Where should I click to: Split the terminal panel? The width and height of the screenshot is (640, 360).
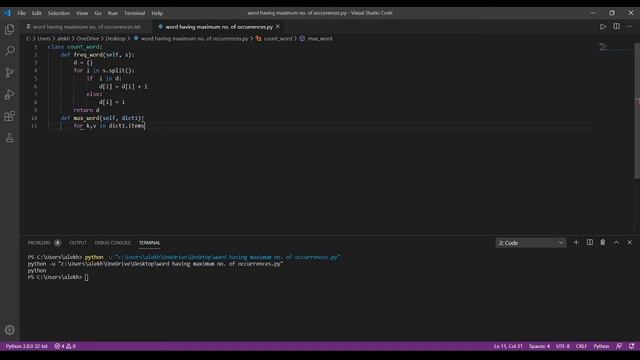click(x=590, y=242)
